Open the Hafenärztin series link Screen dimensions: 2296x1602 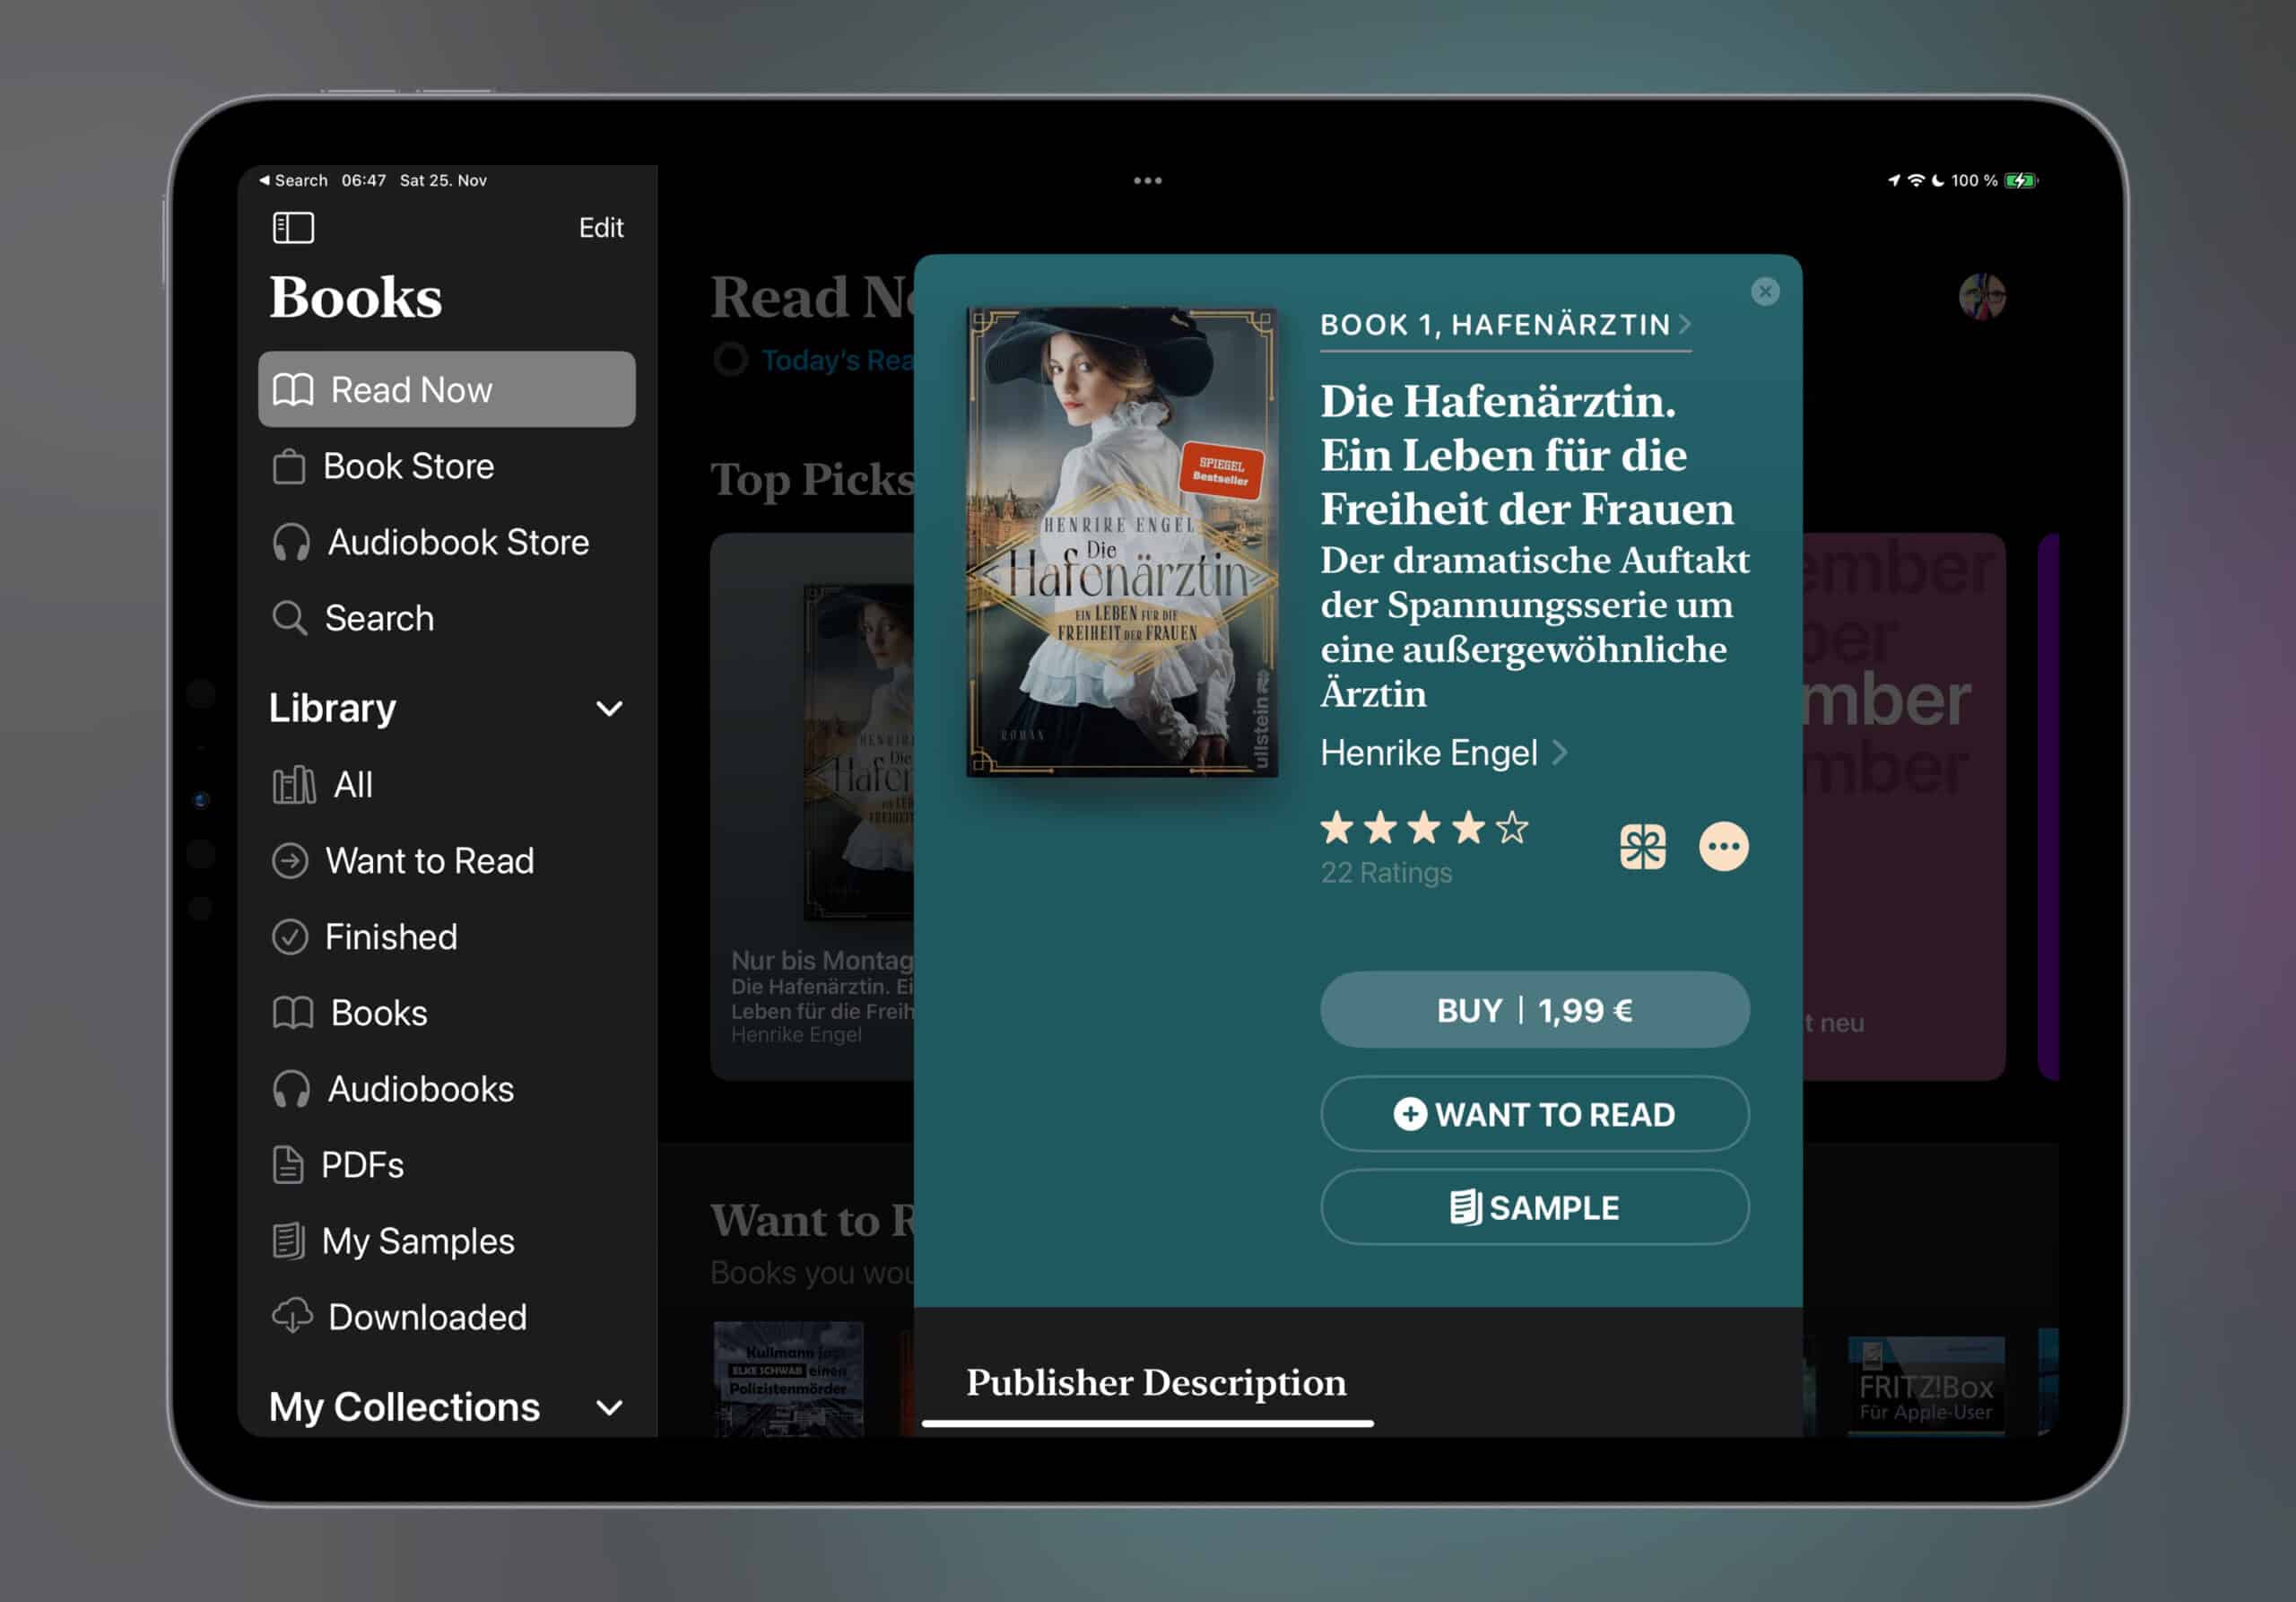coord(1505,325)
